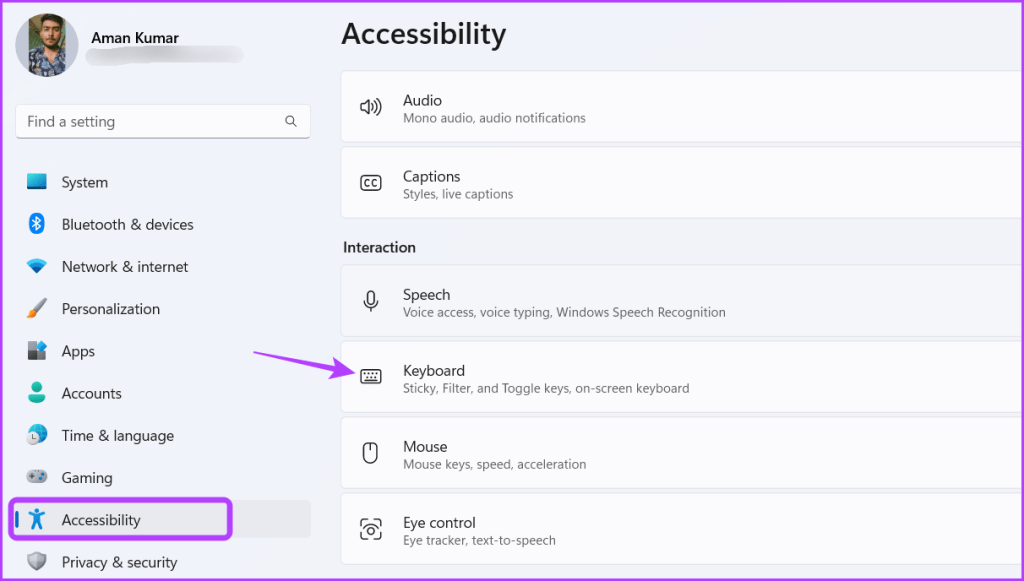Select the Mouse icon
Screen dimensions: 1024x581
(x=371, y=453)
